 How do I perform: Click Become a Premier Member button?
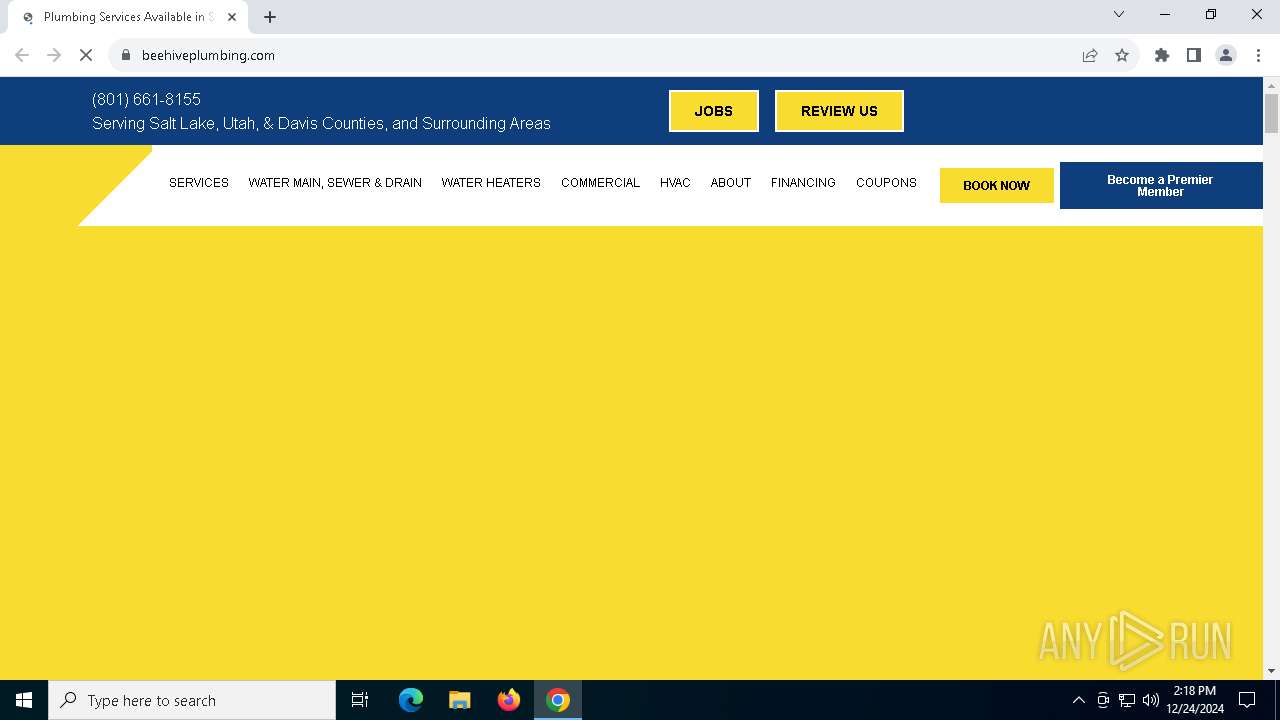coord(1161,185)
